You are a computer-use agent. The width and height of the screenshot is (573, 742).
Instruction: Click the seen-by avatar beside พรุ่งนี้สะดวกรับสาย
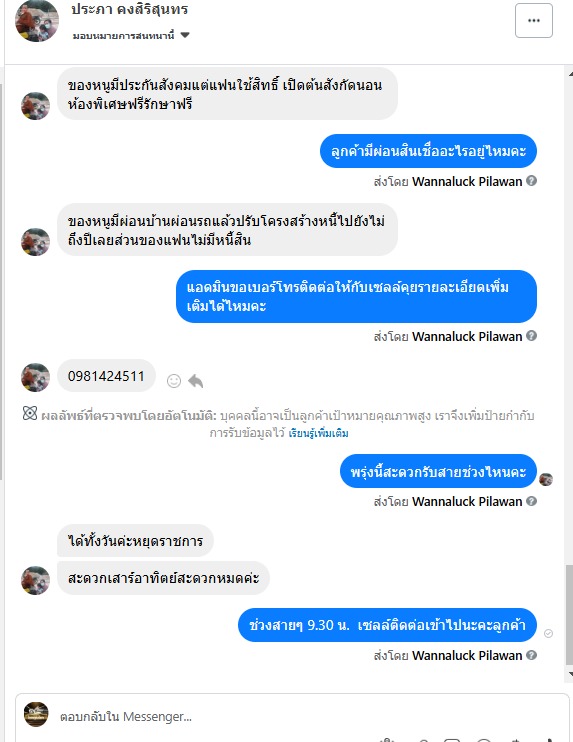pos(546,479)
